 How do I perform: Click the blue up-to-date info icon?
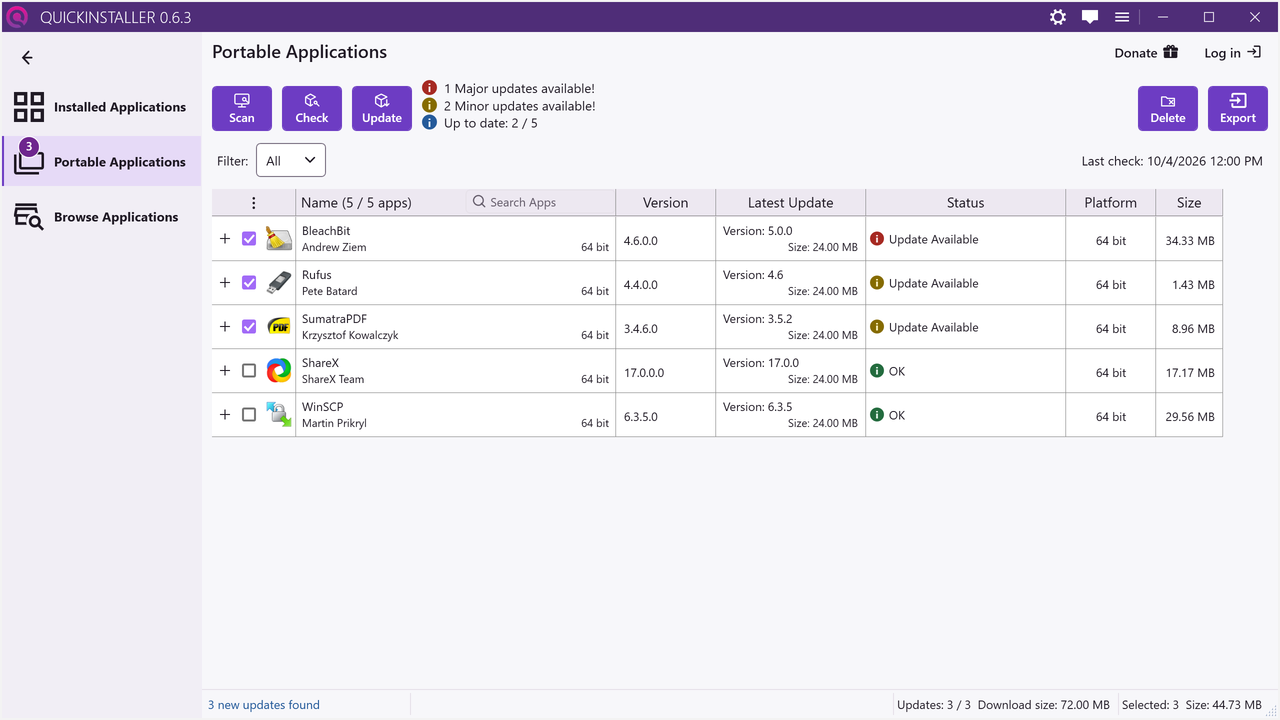coord(429,122)
